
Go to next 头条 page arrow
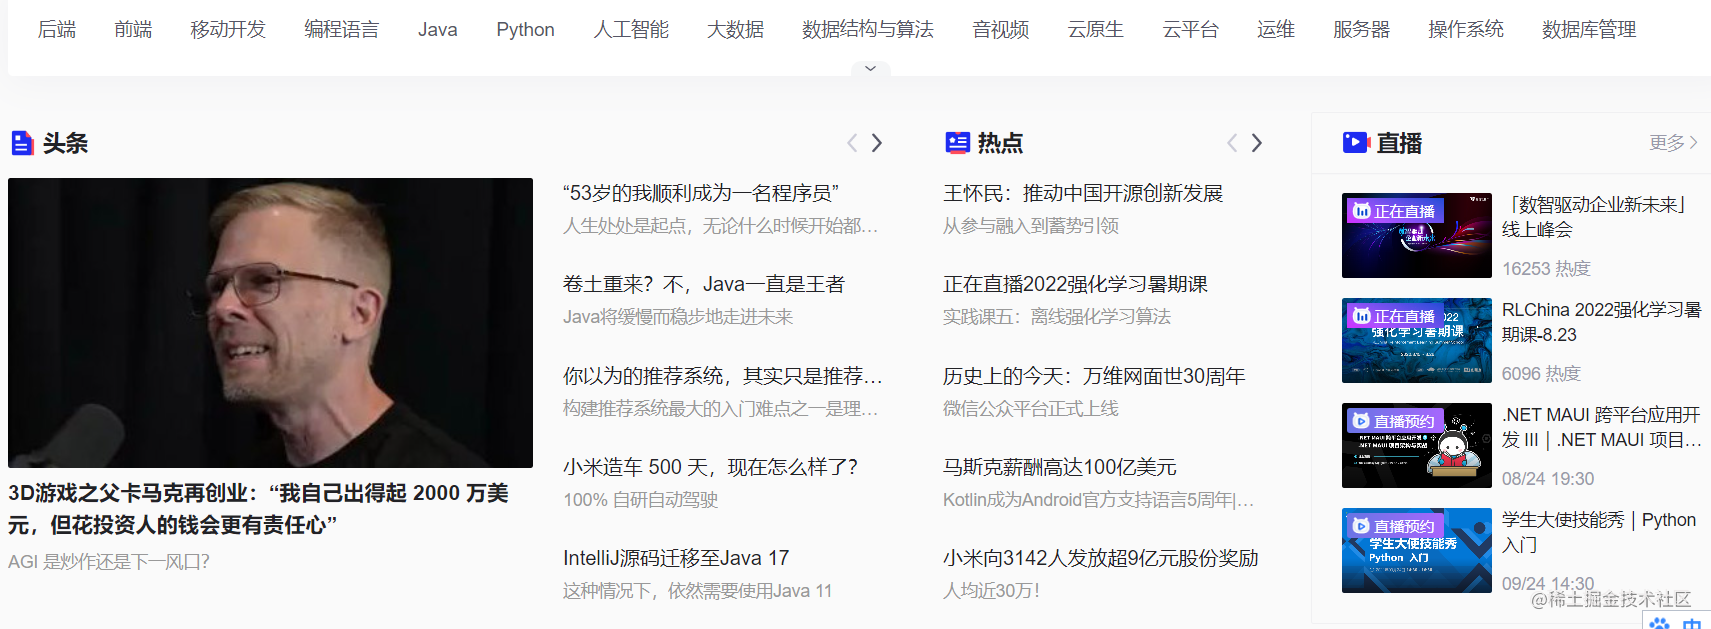pos(877,143)
